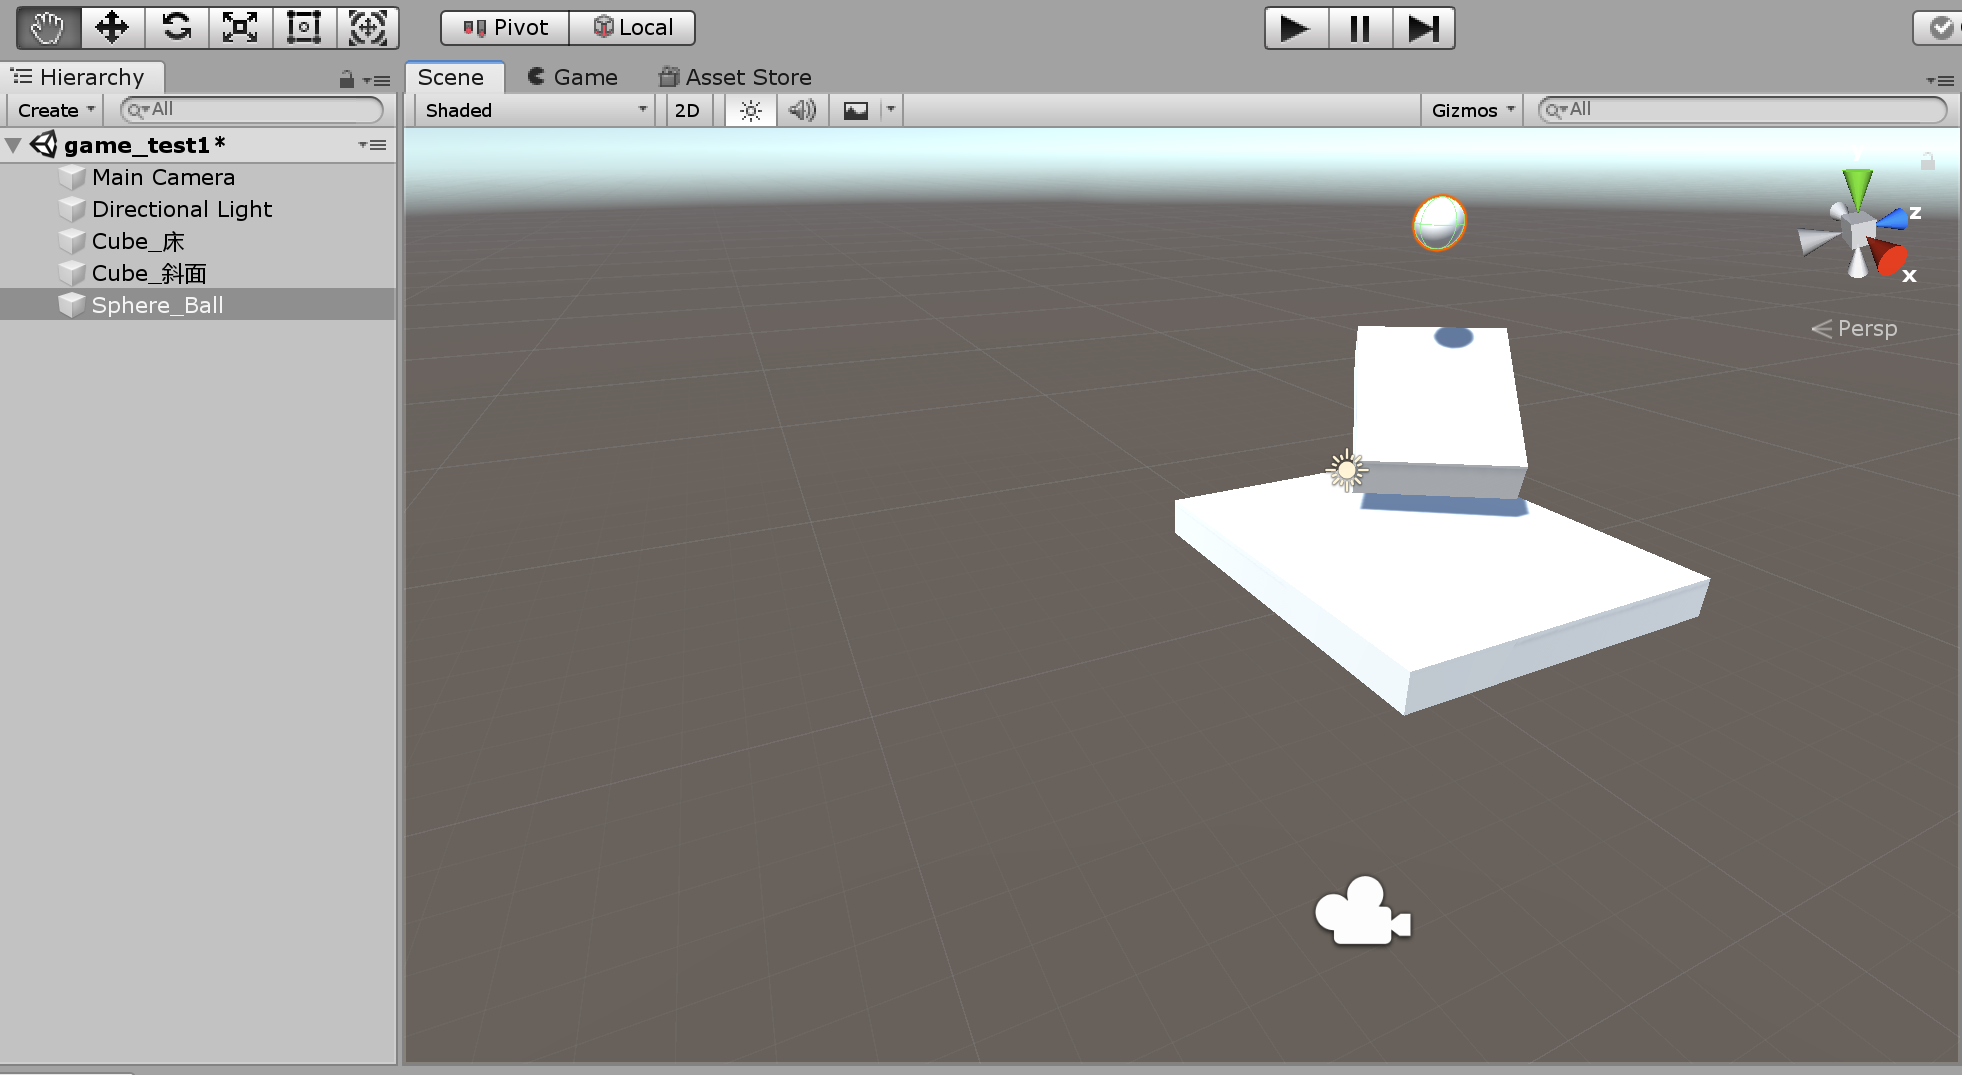This screenshot has width=1962, height=1075.
Task: Select the Hand tool
Action: tap(47, 27)
